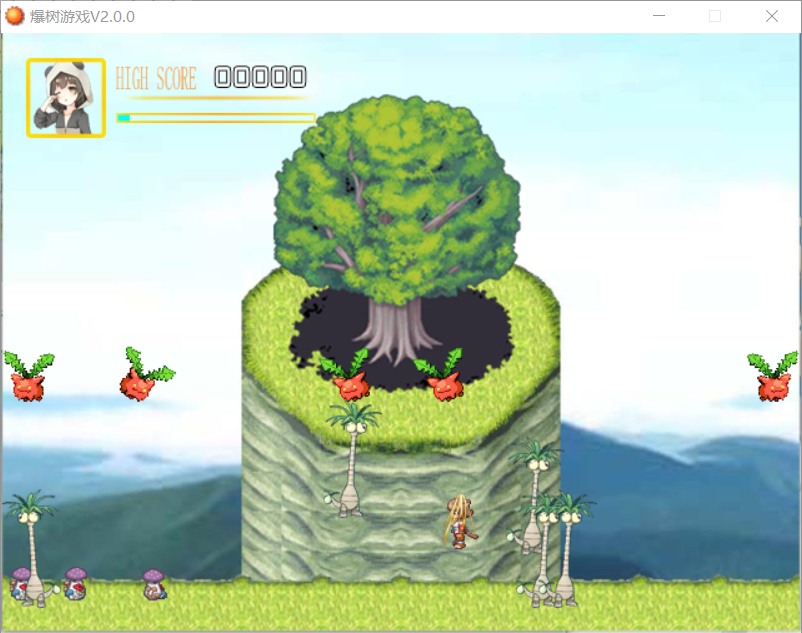The width and height of the screenshot is (802, 633).
Task: Target the tall palm creature at the cliff's right edge
Action: (533, 496)
